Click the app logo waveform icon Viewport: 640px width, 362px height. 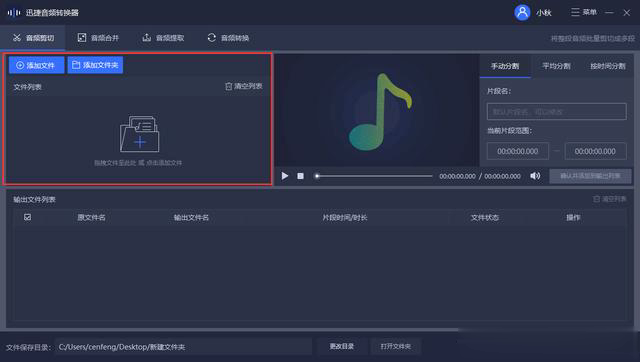[x=13, y=13]
